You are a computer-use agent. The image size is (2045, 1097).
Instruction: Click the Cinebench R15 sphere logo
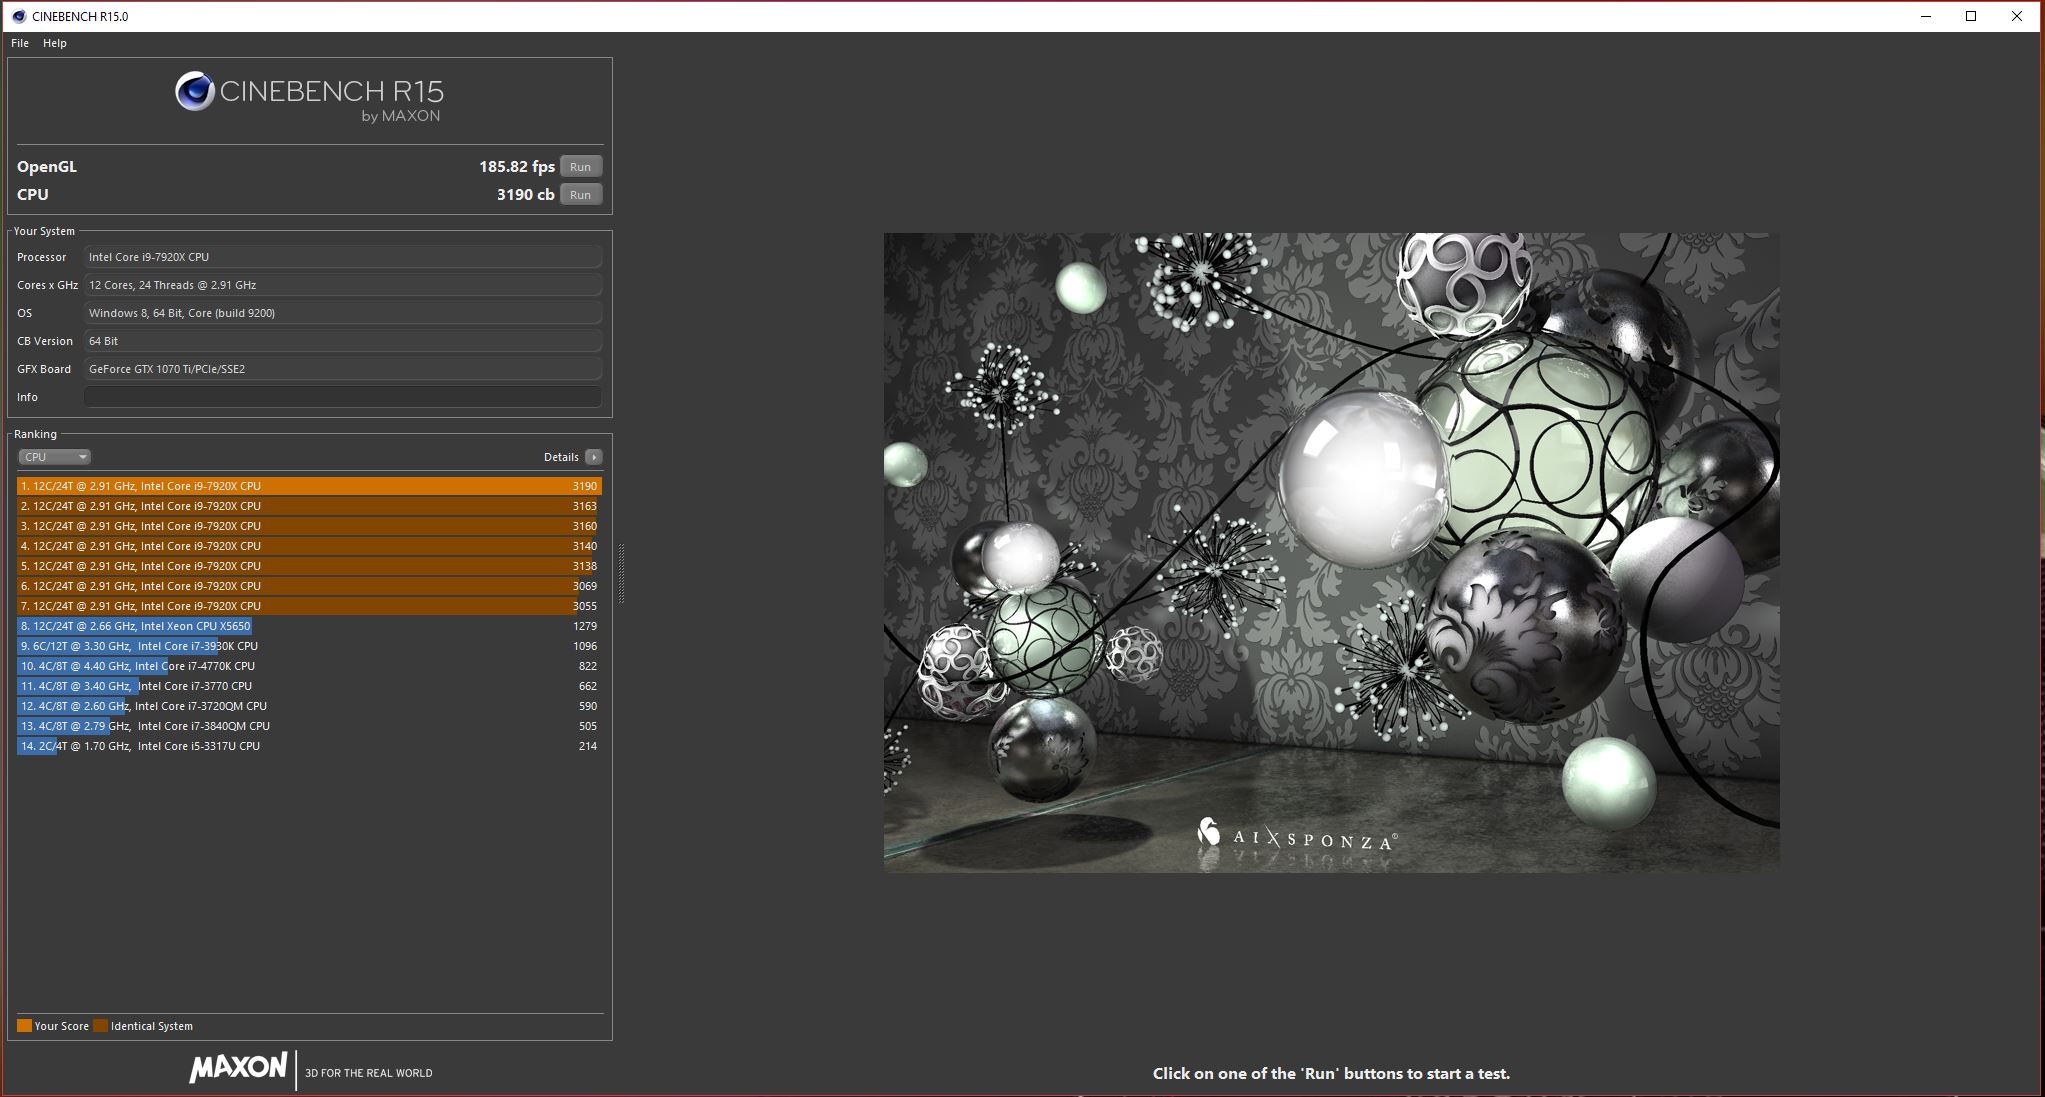point(195,92)
